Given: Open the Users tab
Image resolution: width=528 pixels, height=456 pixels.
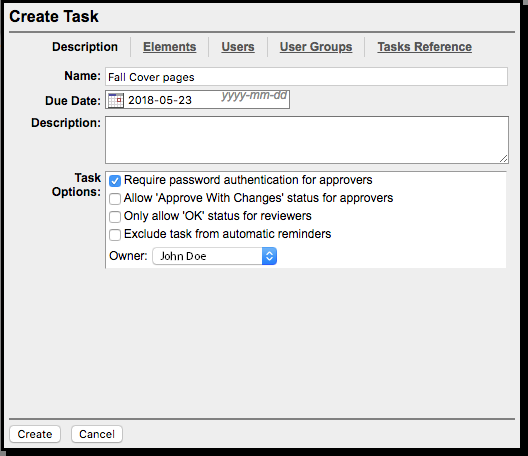Looking at the screenshot, I should (238, 46).
